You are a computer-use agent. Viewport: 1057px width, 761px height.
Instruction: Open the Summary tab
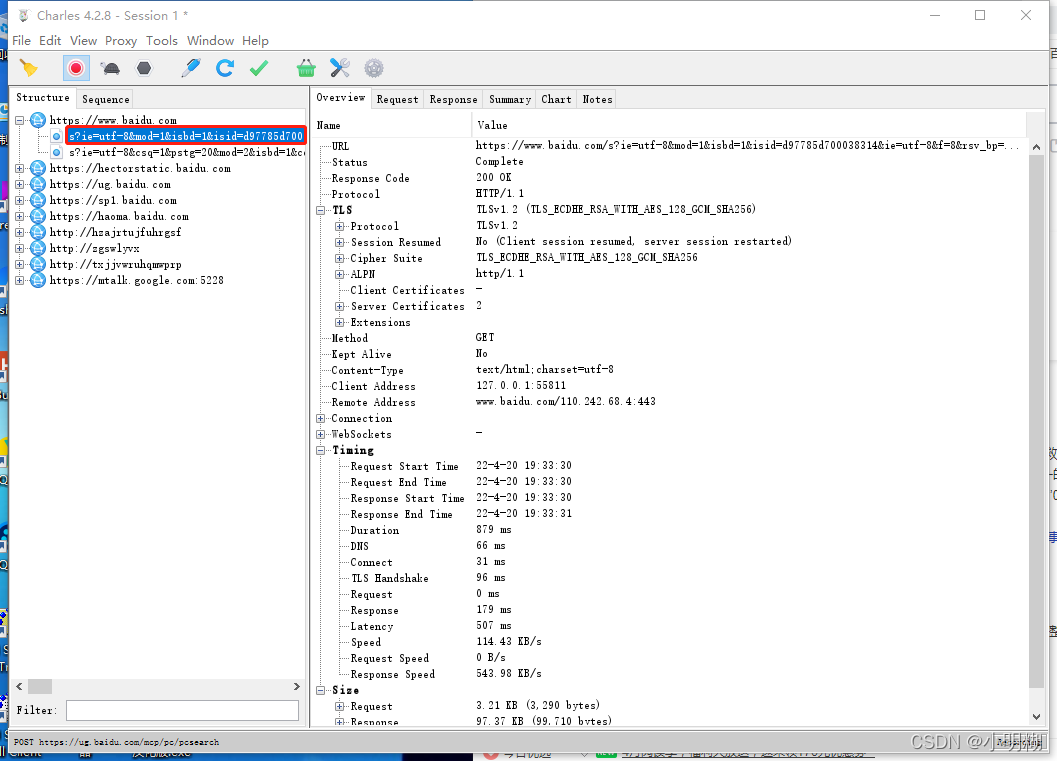[510, 99]
